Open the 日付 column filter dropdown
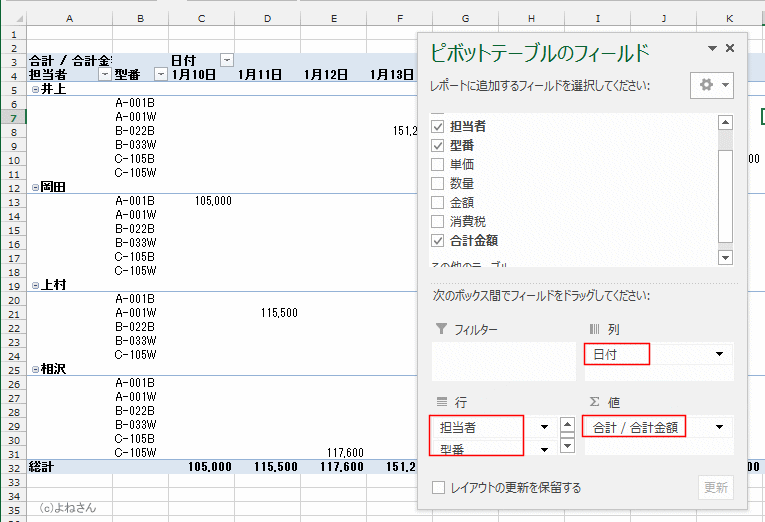The width and height of the screenshot is (765, 522). (227, 61)
